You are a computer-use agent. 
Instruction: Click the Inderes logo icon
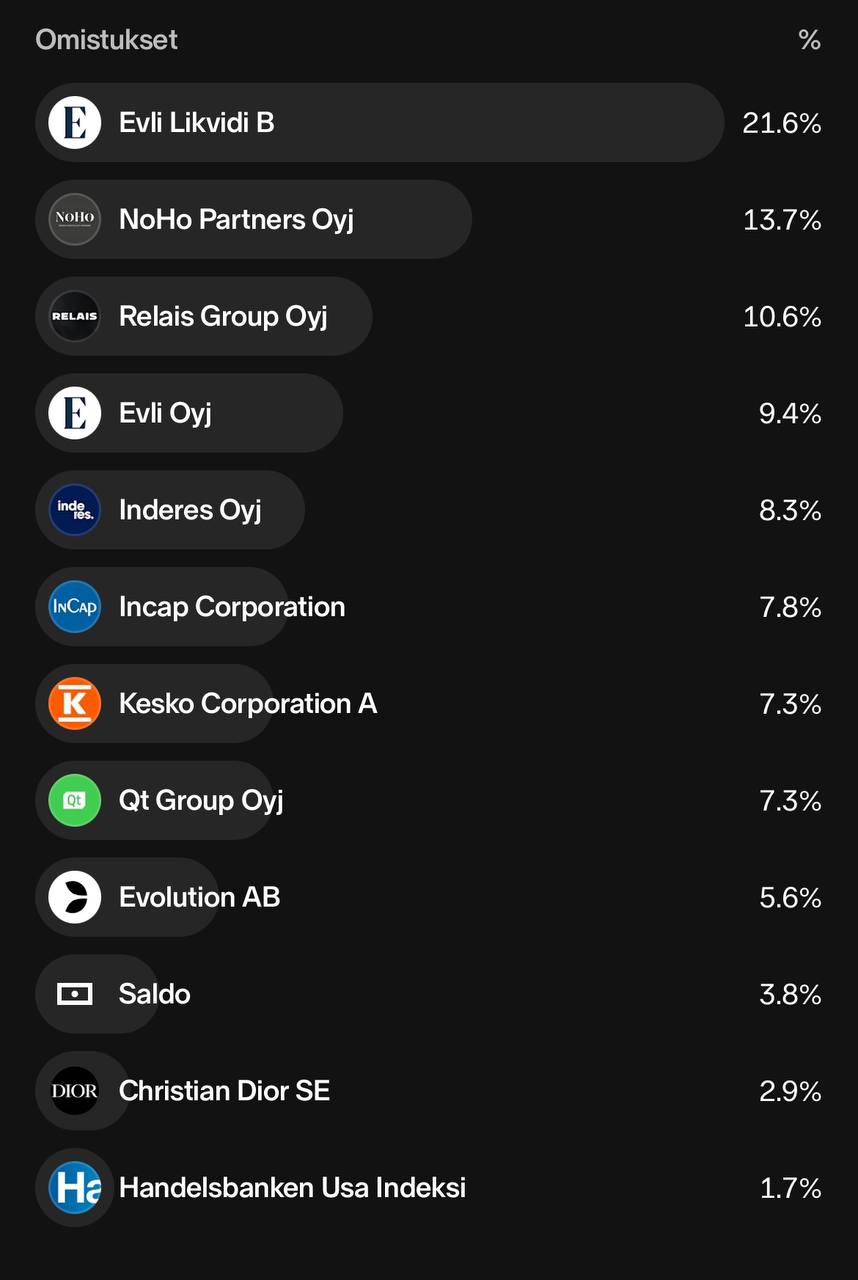75,510
